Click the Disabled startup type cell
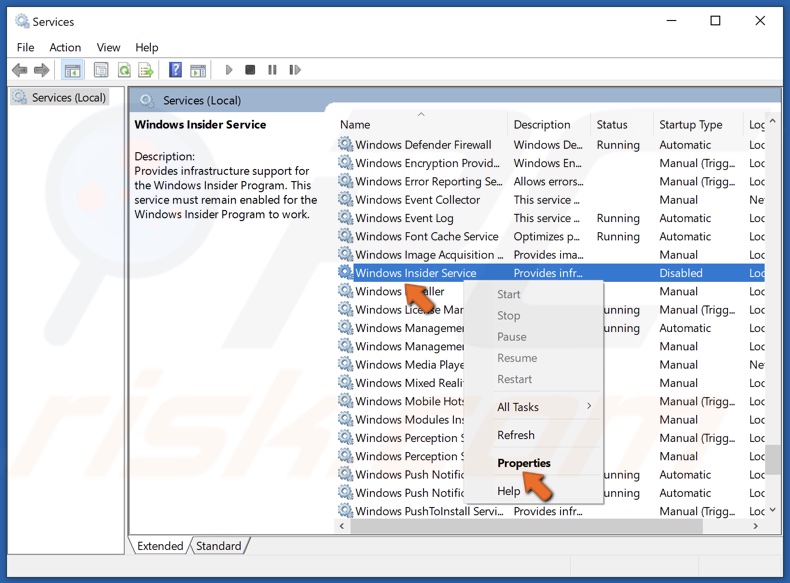 681,273
